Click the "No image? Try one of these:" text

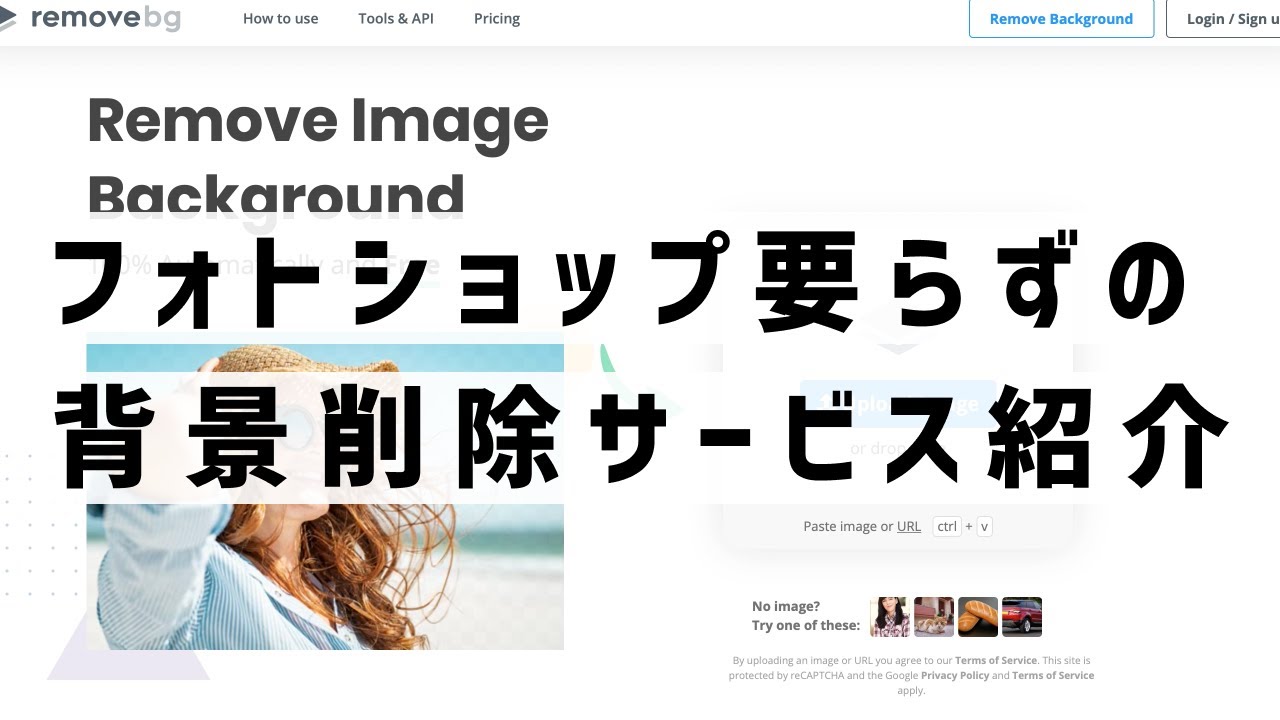point(806,615)
